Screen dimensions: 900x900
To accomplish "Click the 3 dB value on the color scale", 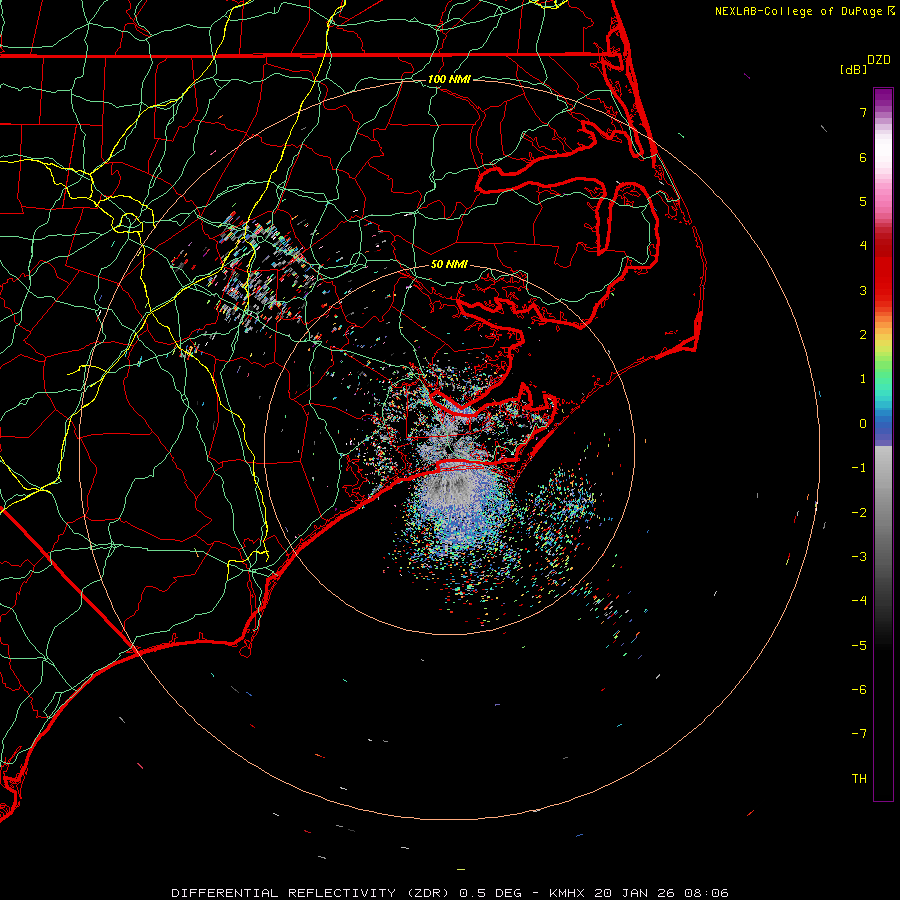I will 863,290.
